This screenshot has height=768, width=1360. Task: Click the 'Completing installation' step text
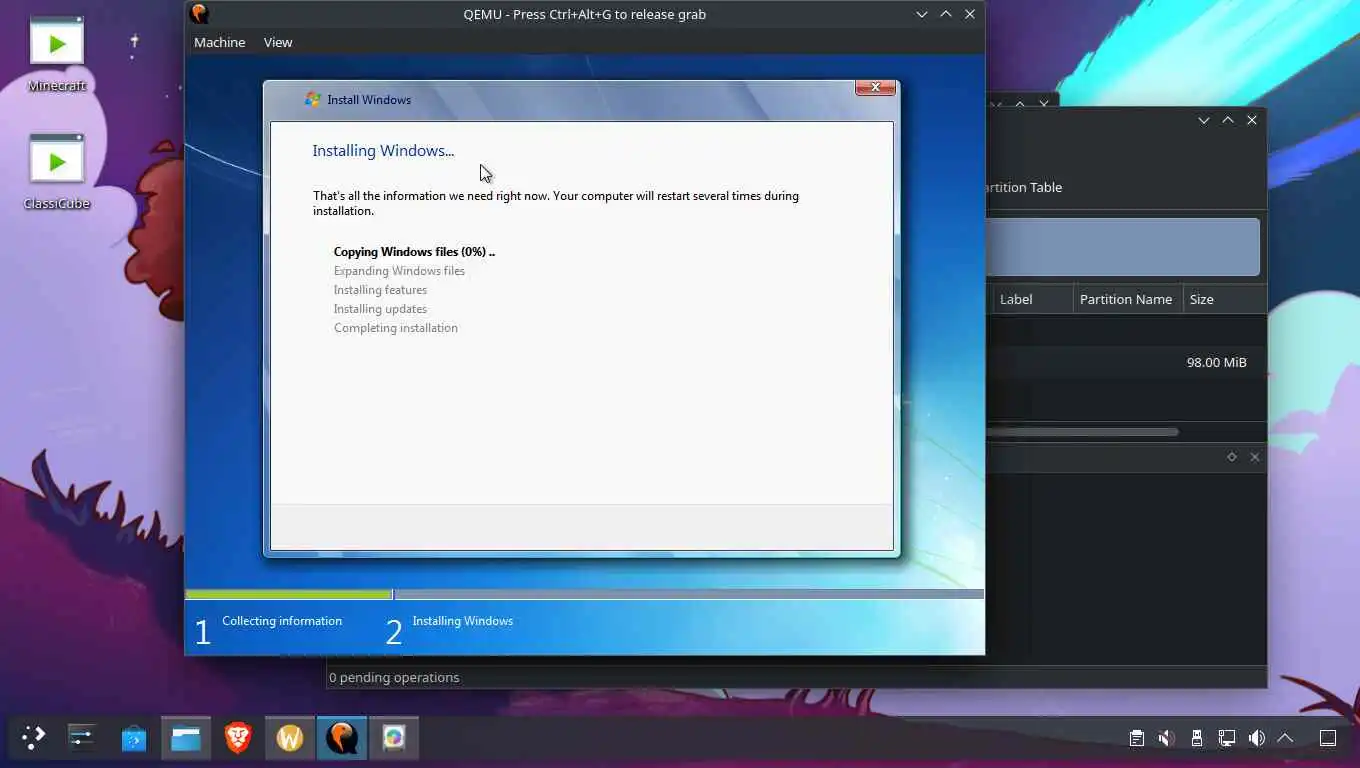point(396,328)
